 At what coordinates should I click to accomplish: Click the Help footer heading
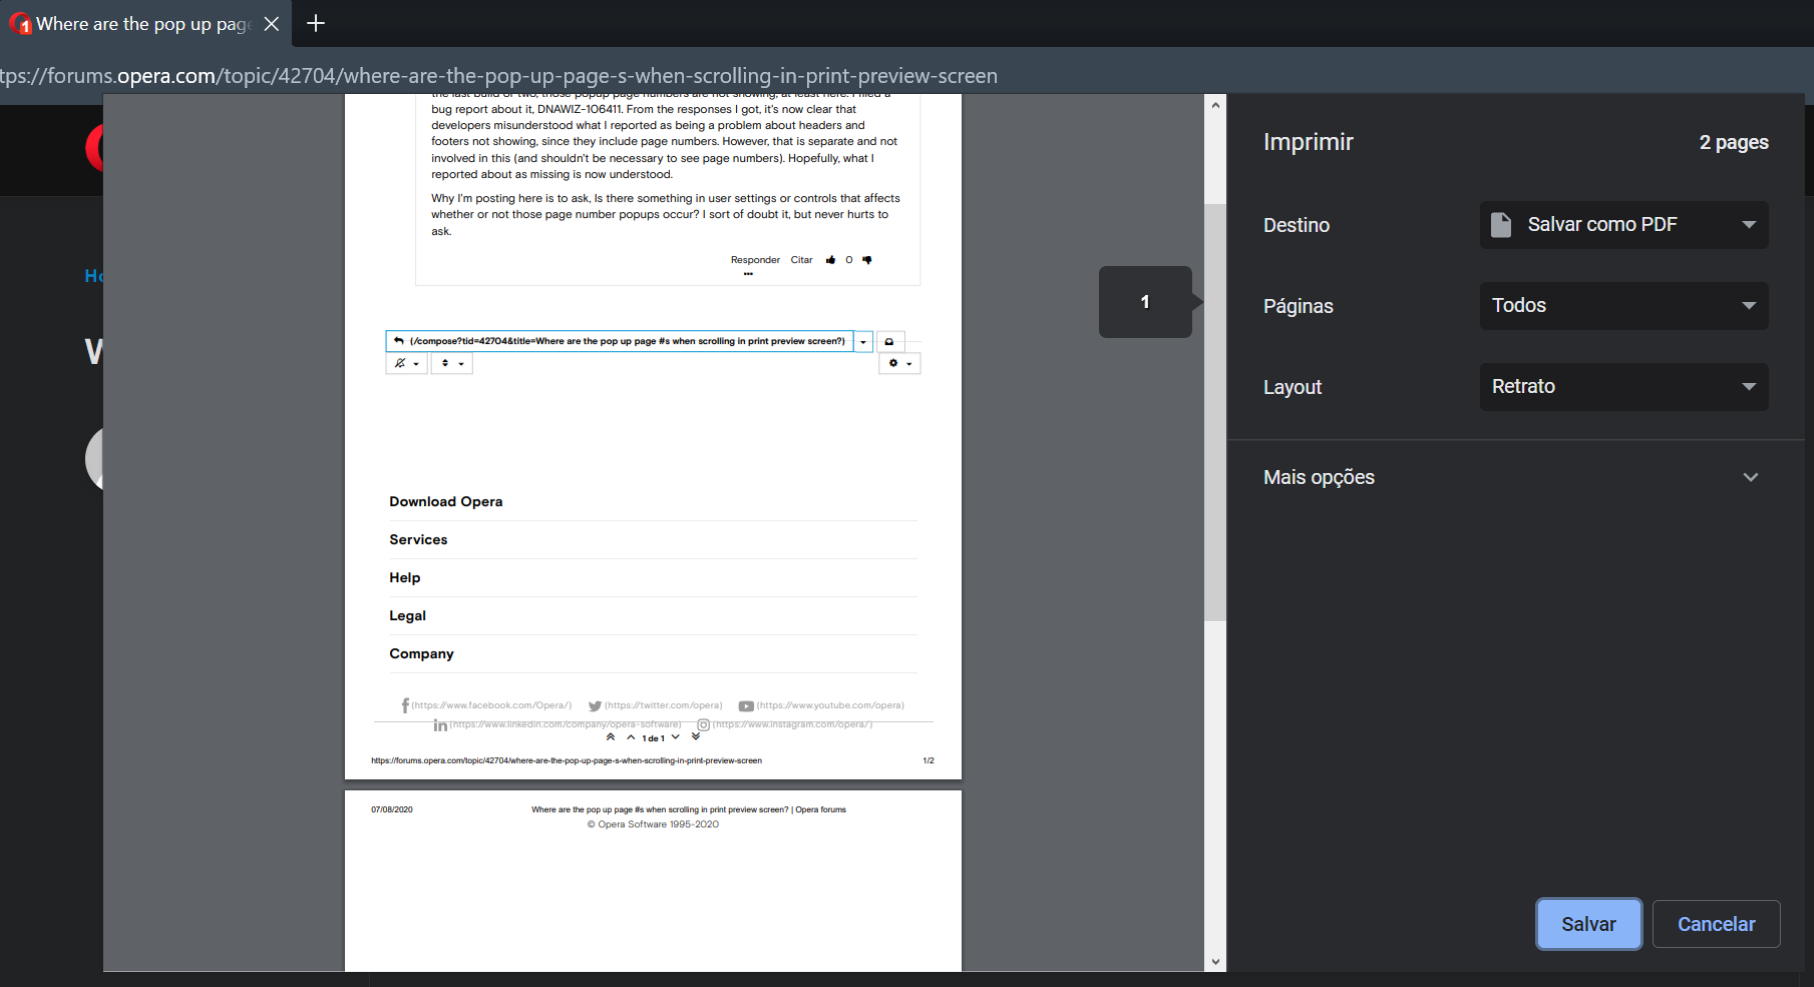pyautogui.click(x=405, y=578)
